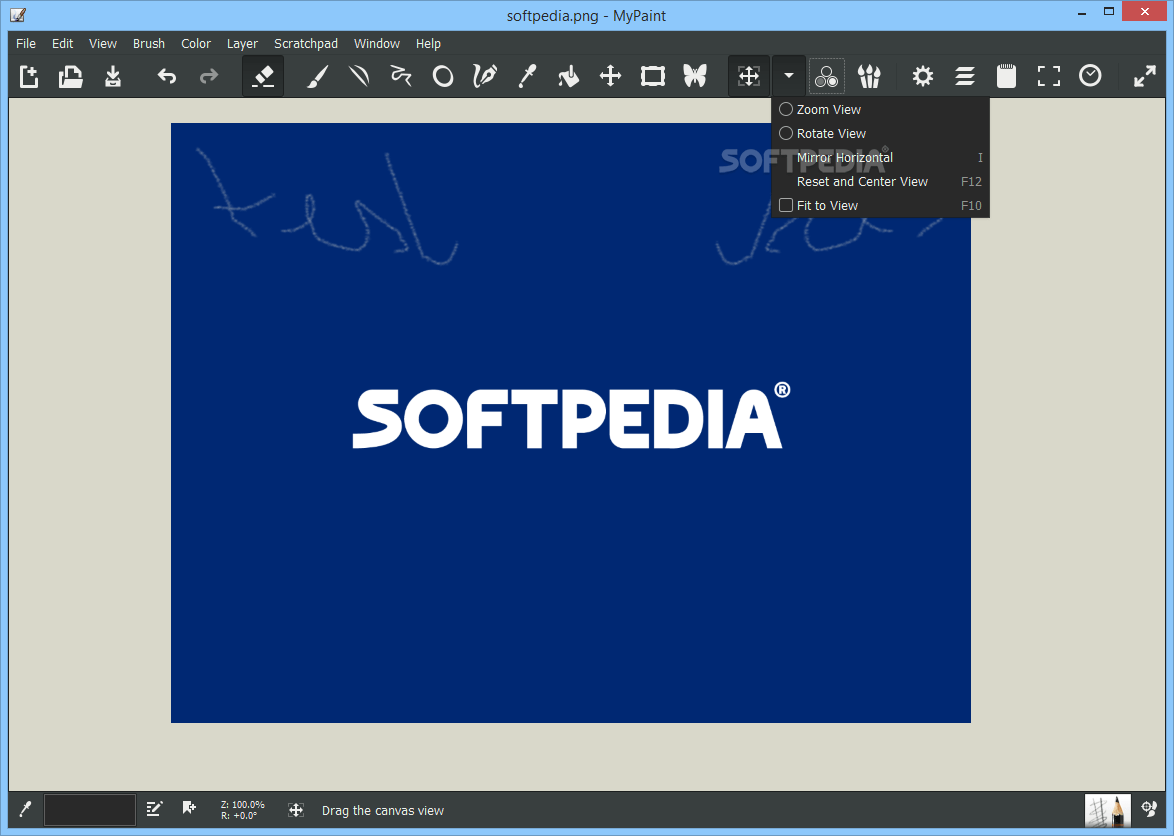Click the pencil preview thumbnail bottom right
The image size is (1174, 836).
coord(1107,810)
